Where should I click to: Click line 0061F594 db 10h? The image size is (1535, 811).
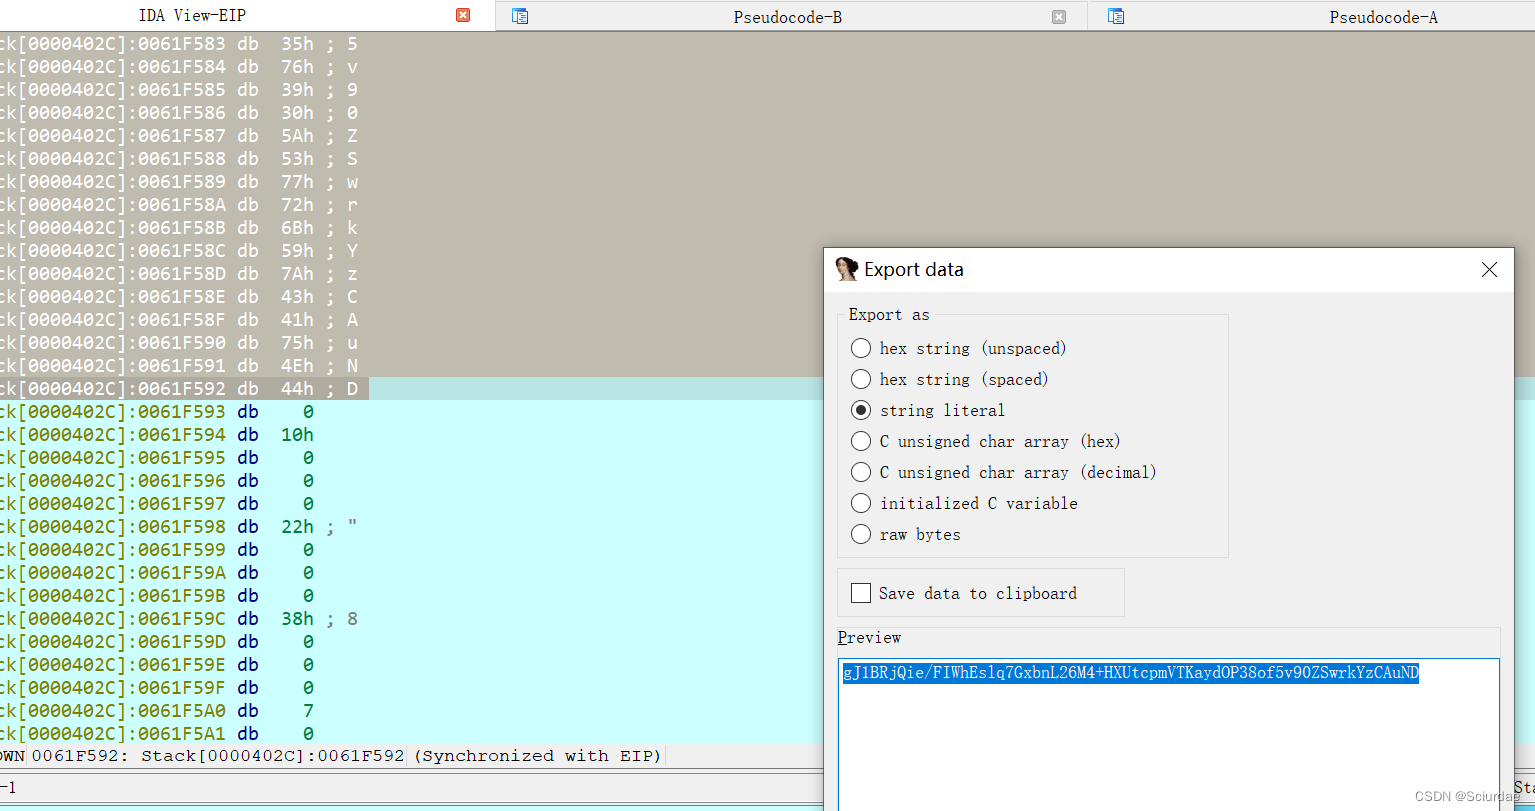click(158, 435)
